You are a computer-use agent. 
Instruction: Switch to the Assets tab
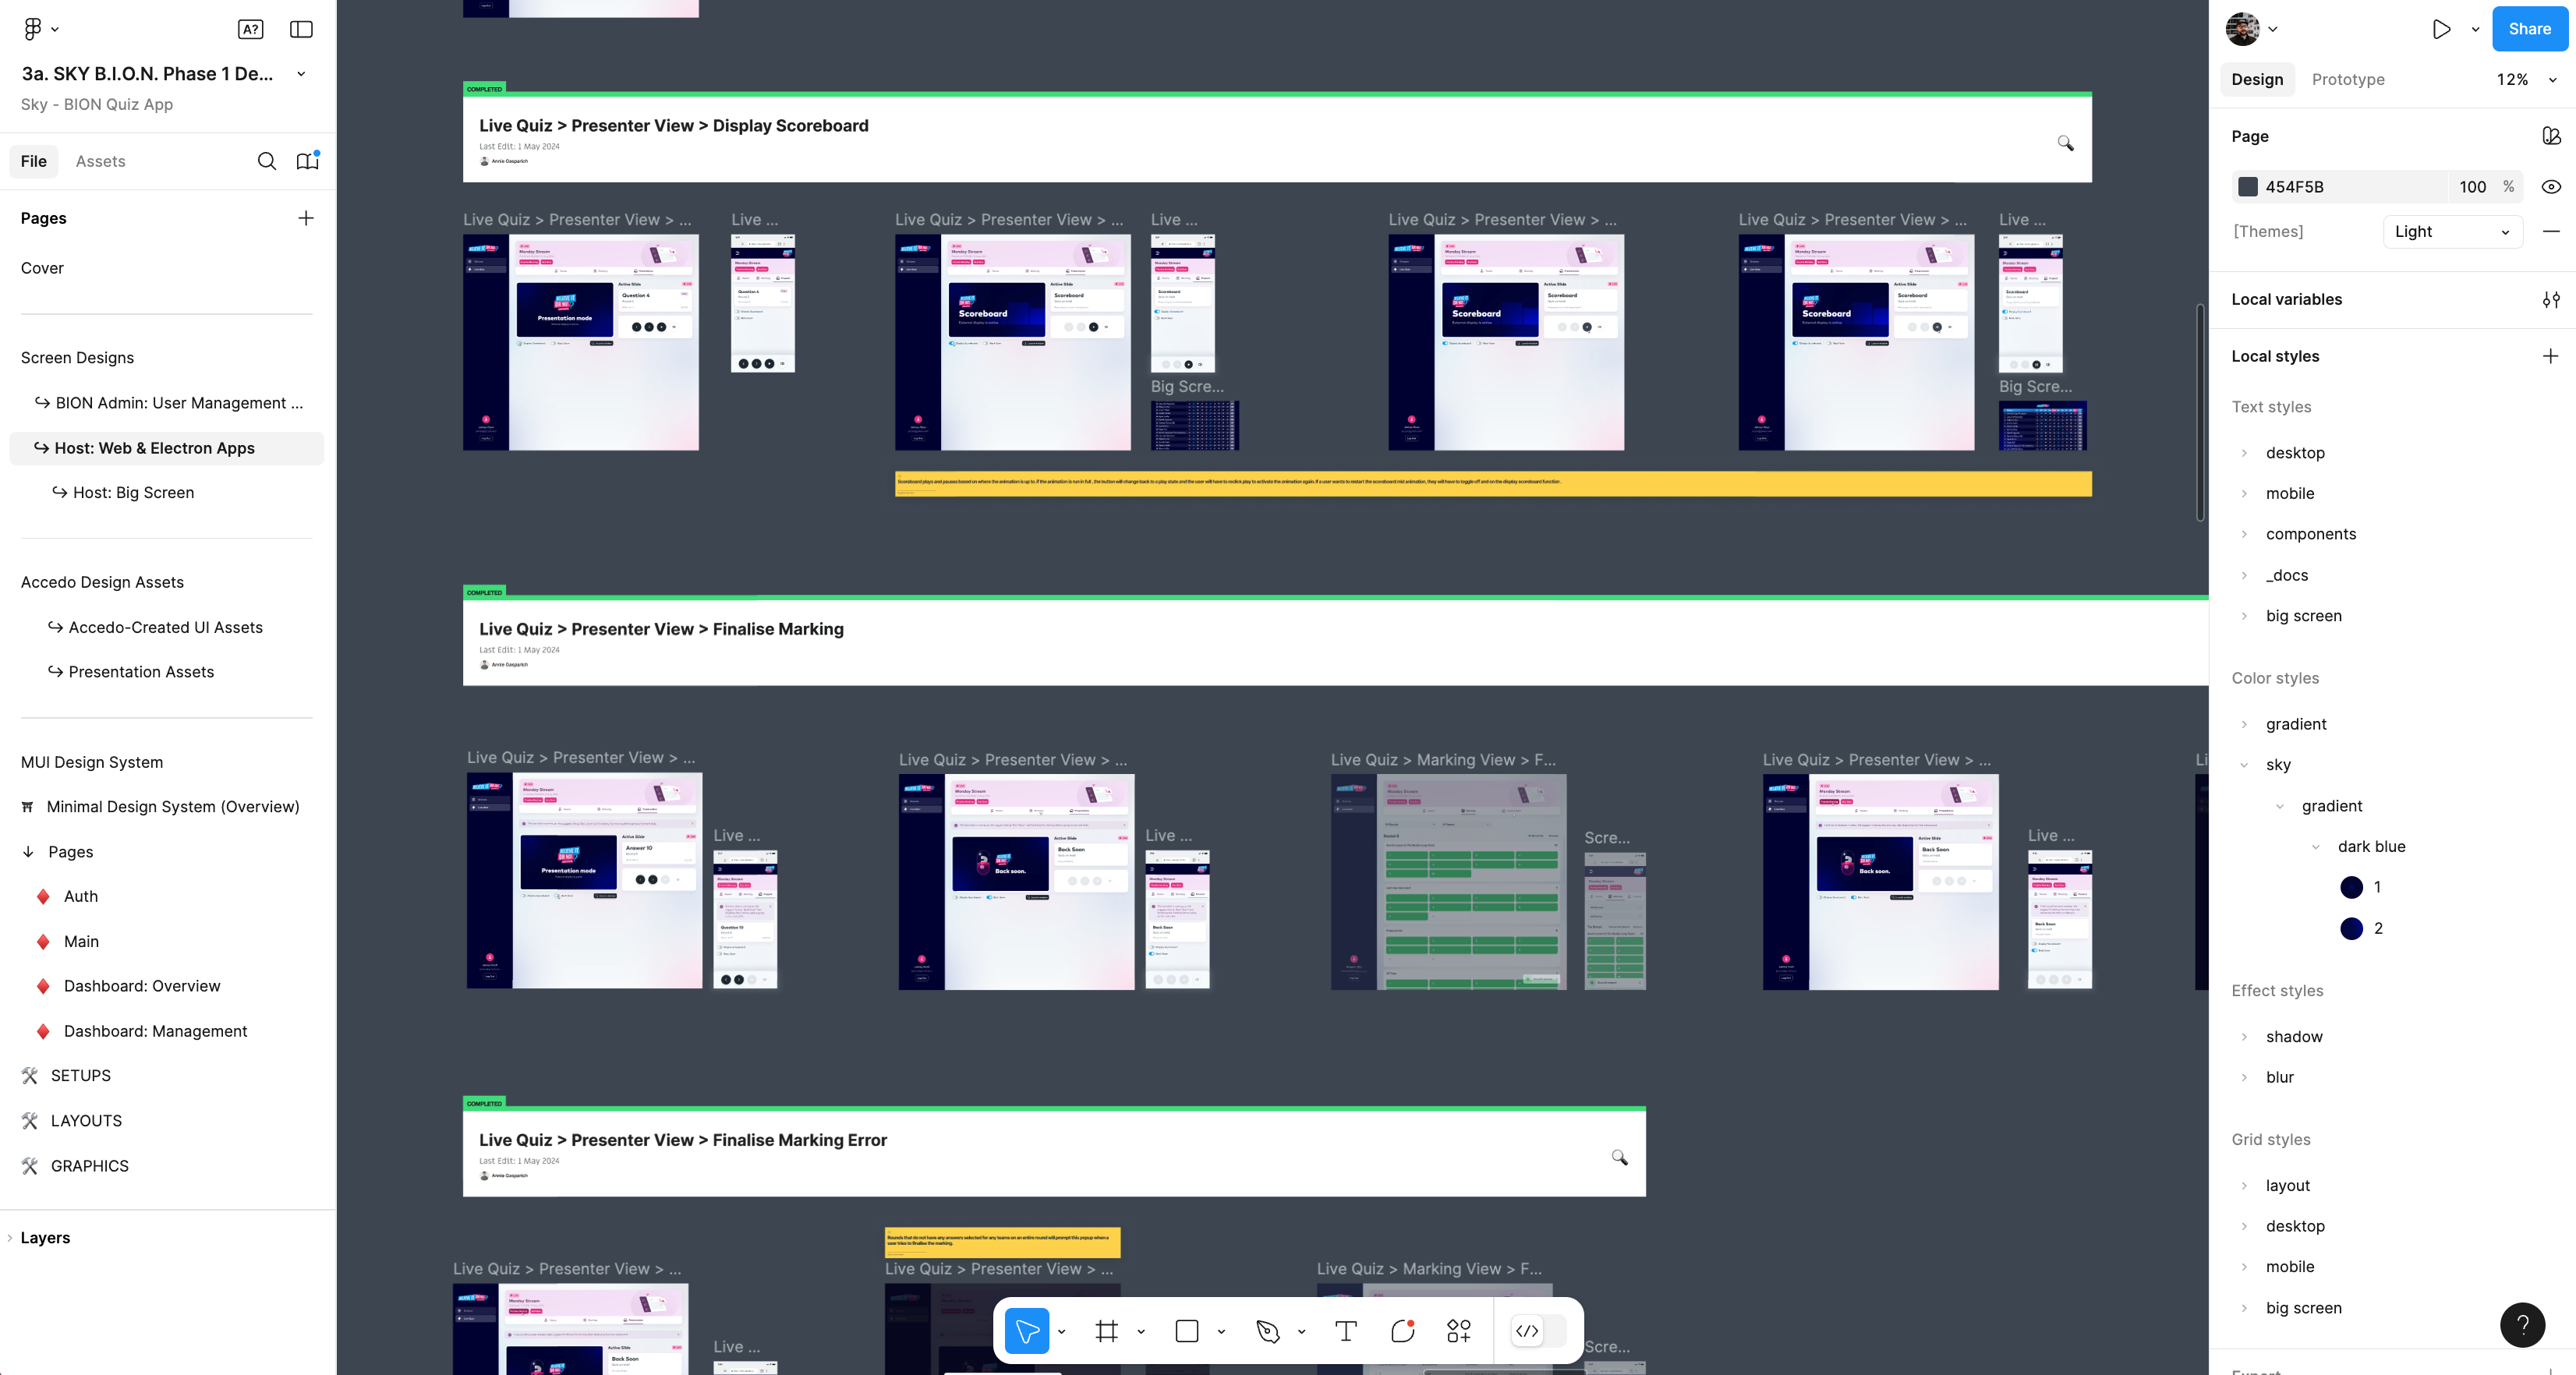[100, 161]
